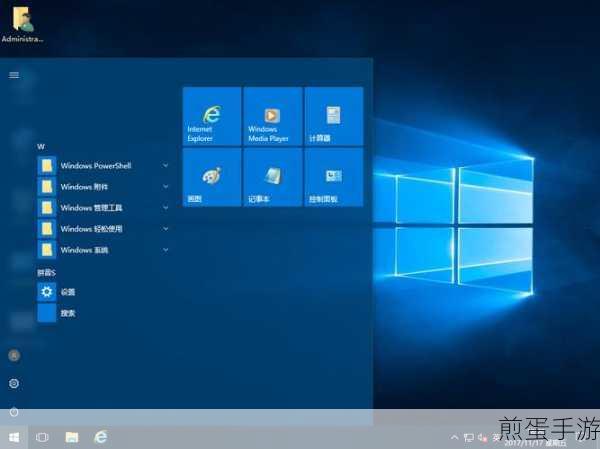The width and height of the screenshot is (600, 449).
Task: Click the Windows Start button
Action: pyautogui.click(x=14, y=437)
